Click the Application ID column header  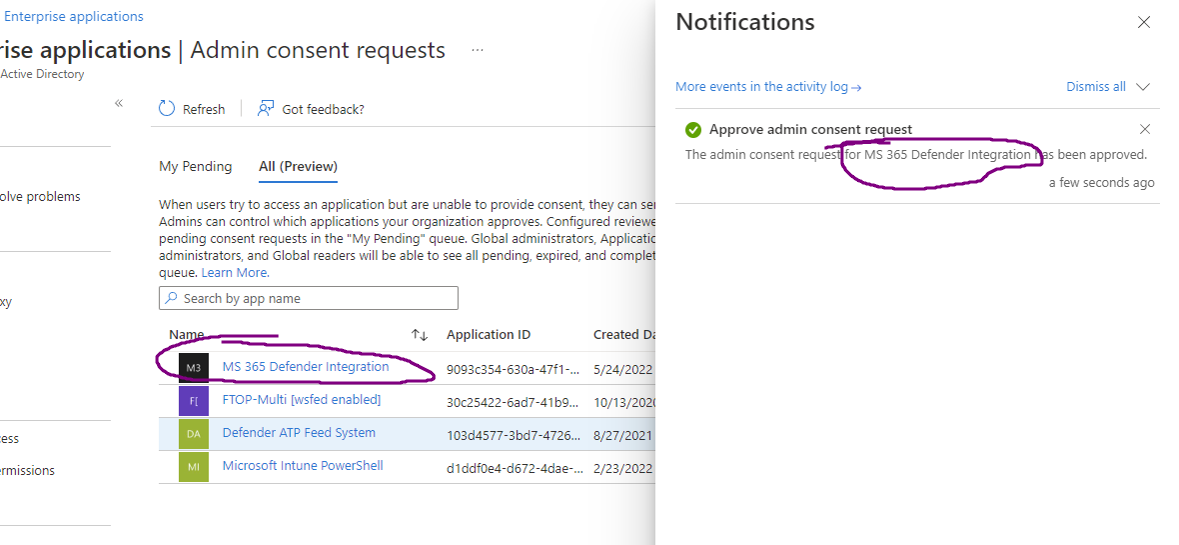point(489,335)
